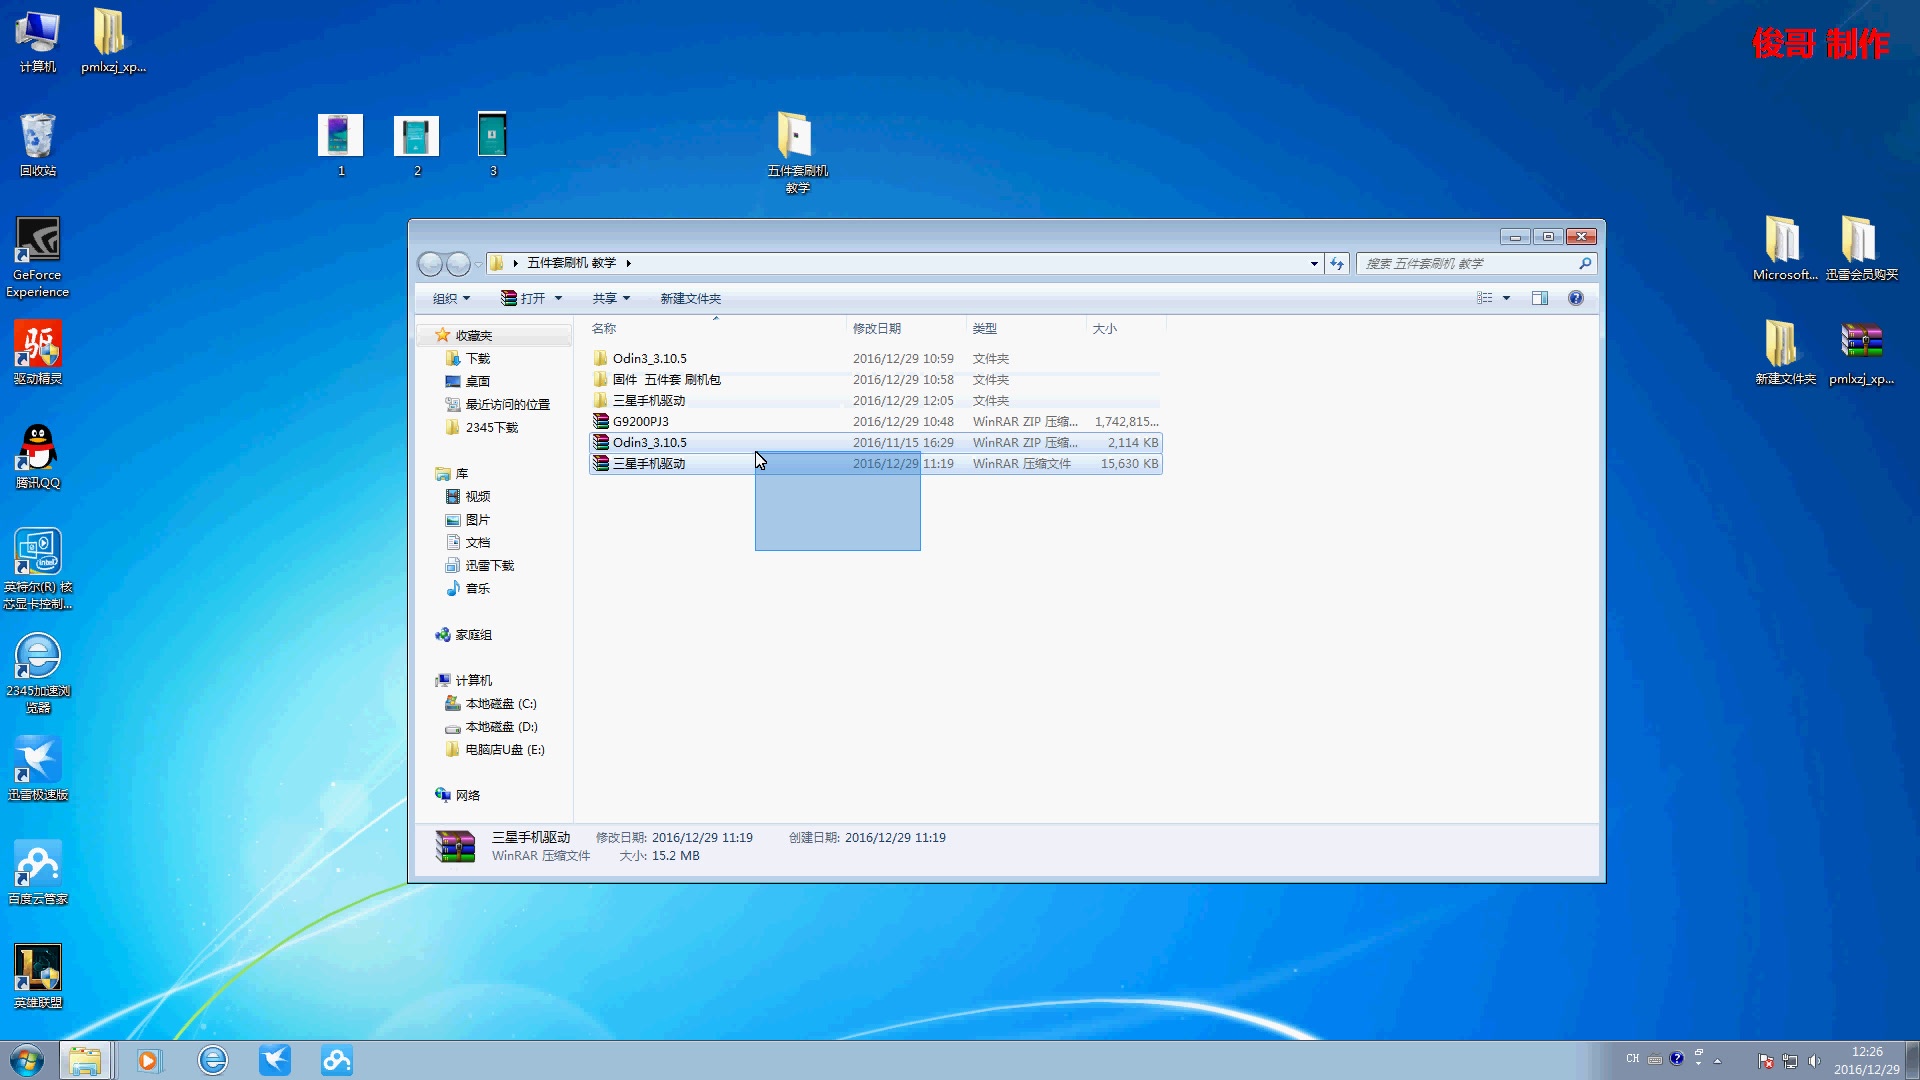This screenshot has width=1920, height=1080.
Task: Expand the 打开 dropdown arrow
Action: point(558,298)
